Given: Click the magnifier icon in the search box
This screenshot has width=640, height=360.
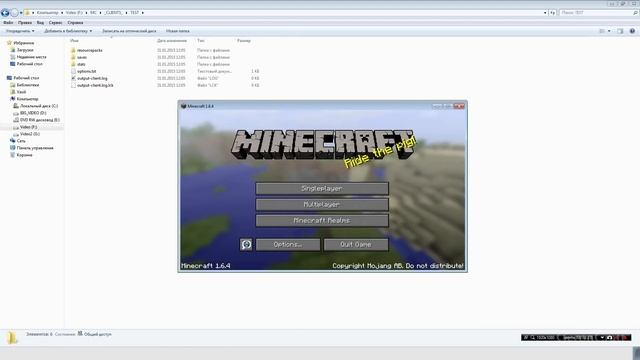Looking at the screenshot, I should [x=635, y=13].
